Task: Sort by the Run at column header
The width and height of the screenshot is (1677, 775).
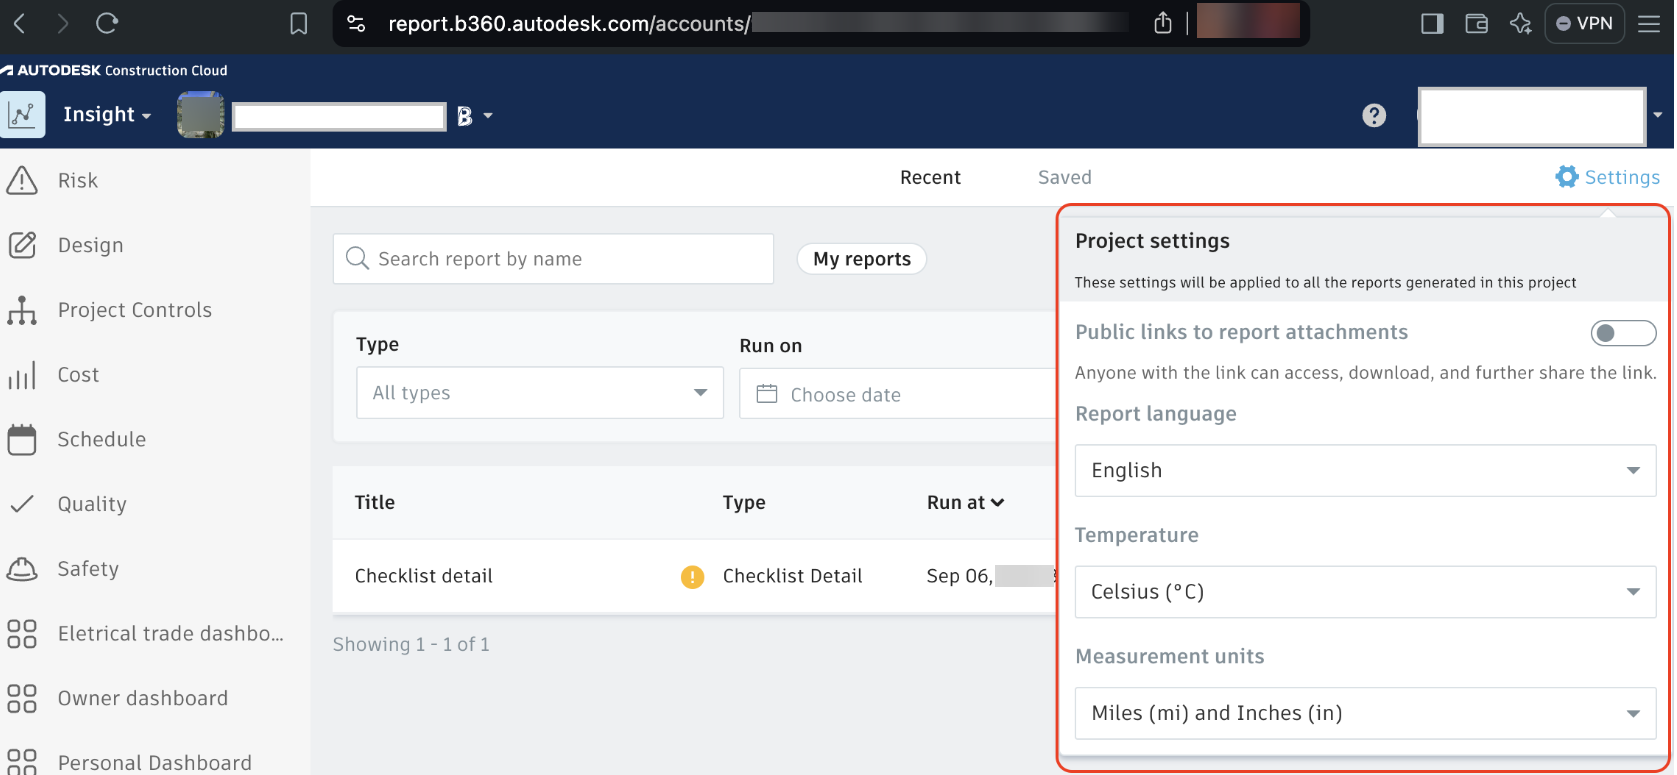Action: 965,503
